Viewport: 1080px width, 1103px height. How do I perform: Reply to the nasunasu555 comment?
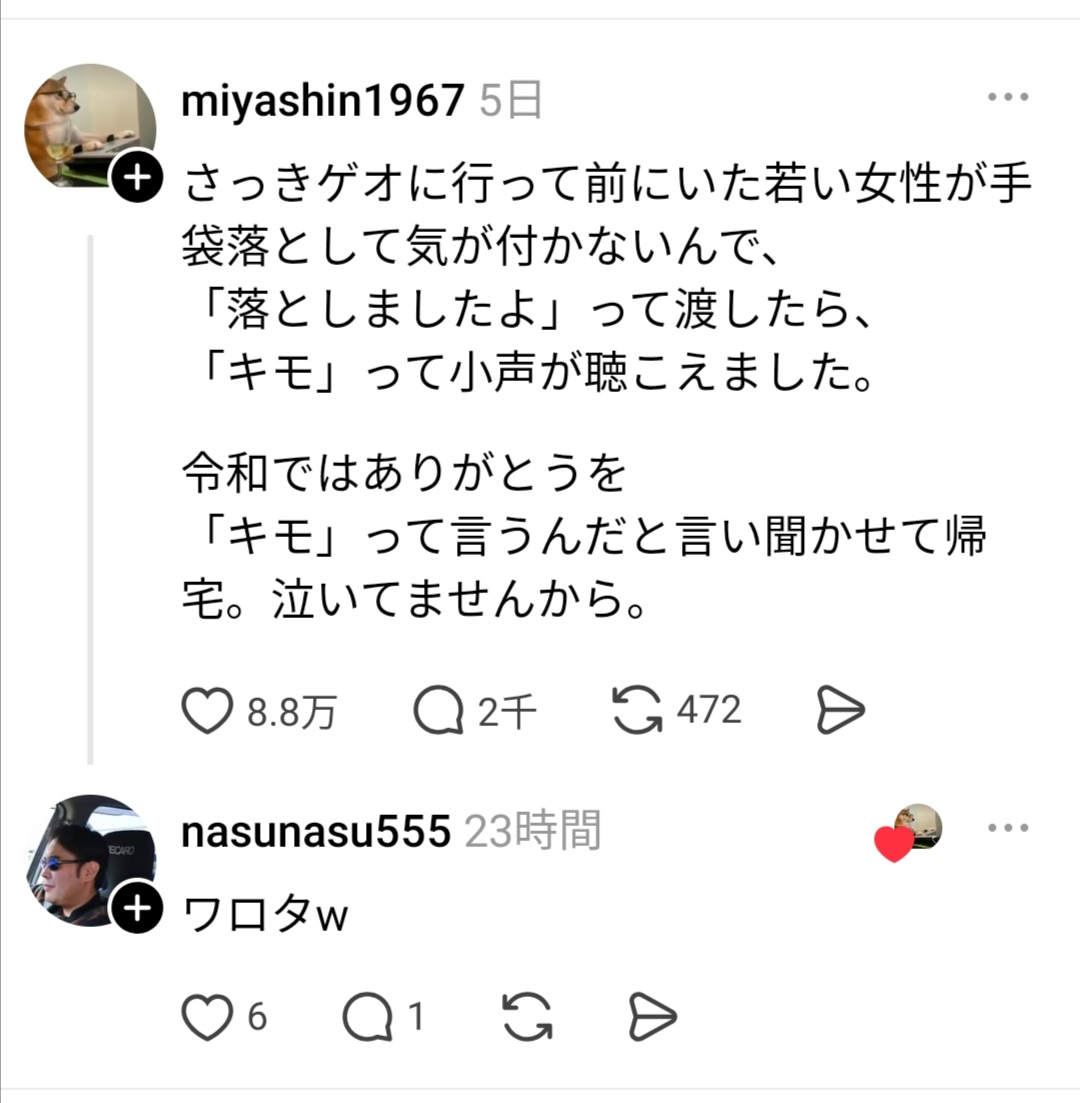367,1017
